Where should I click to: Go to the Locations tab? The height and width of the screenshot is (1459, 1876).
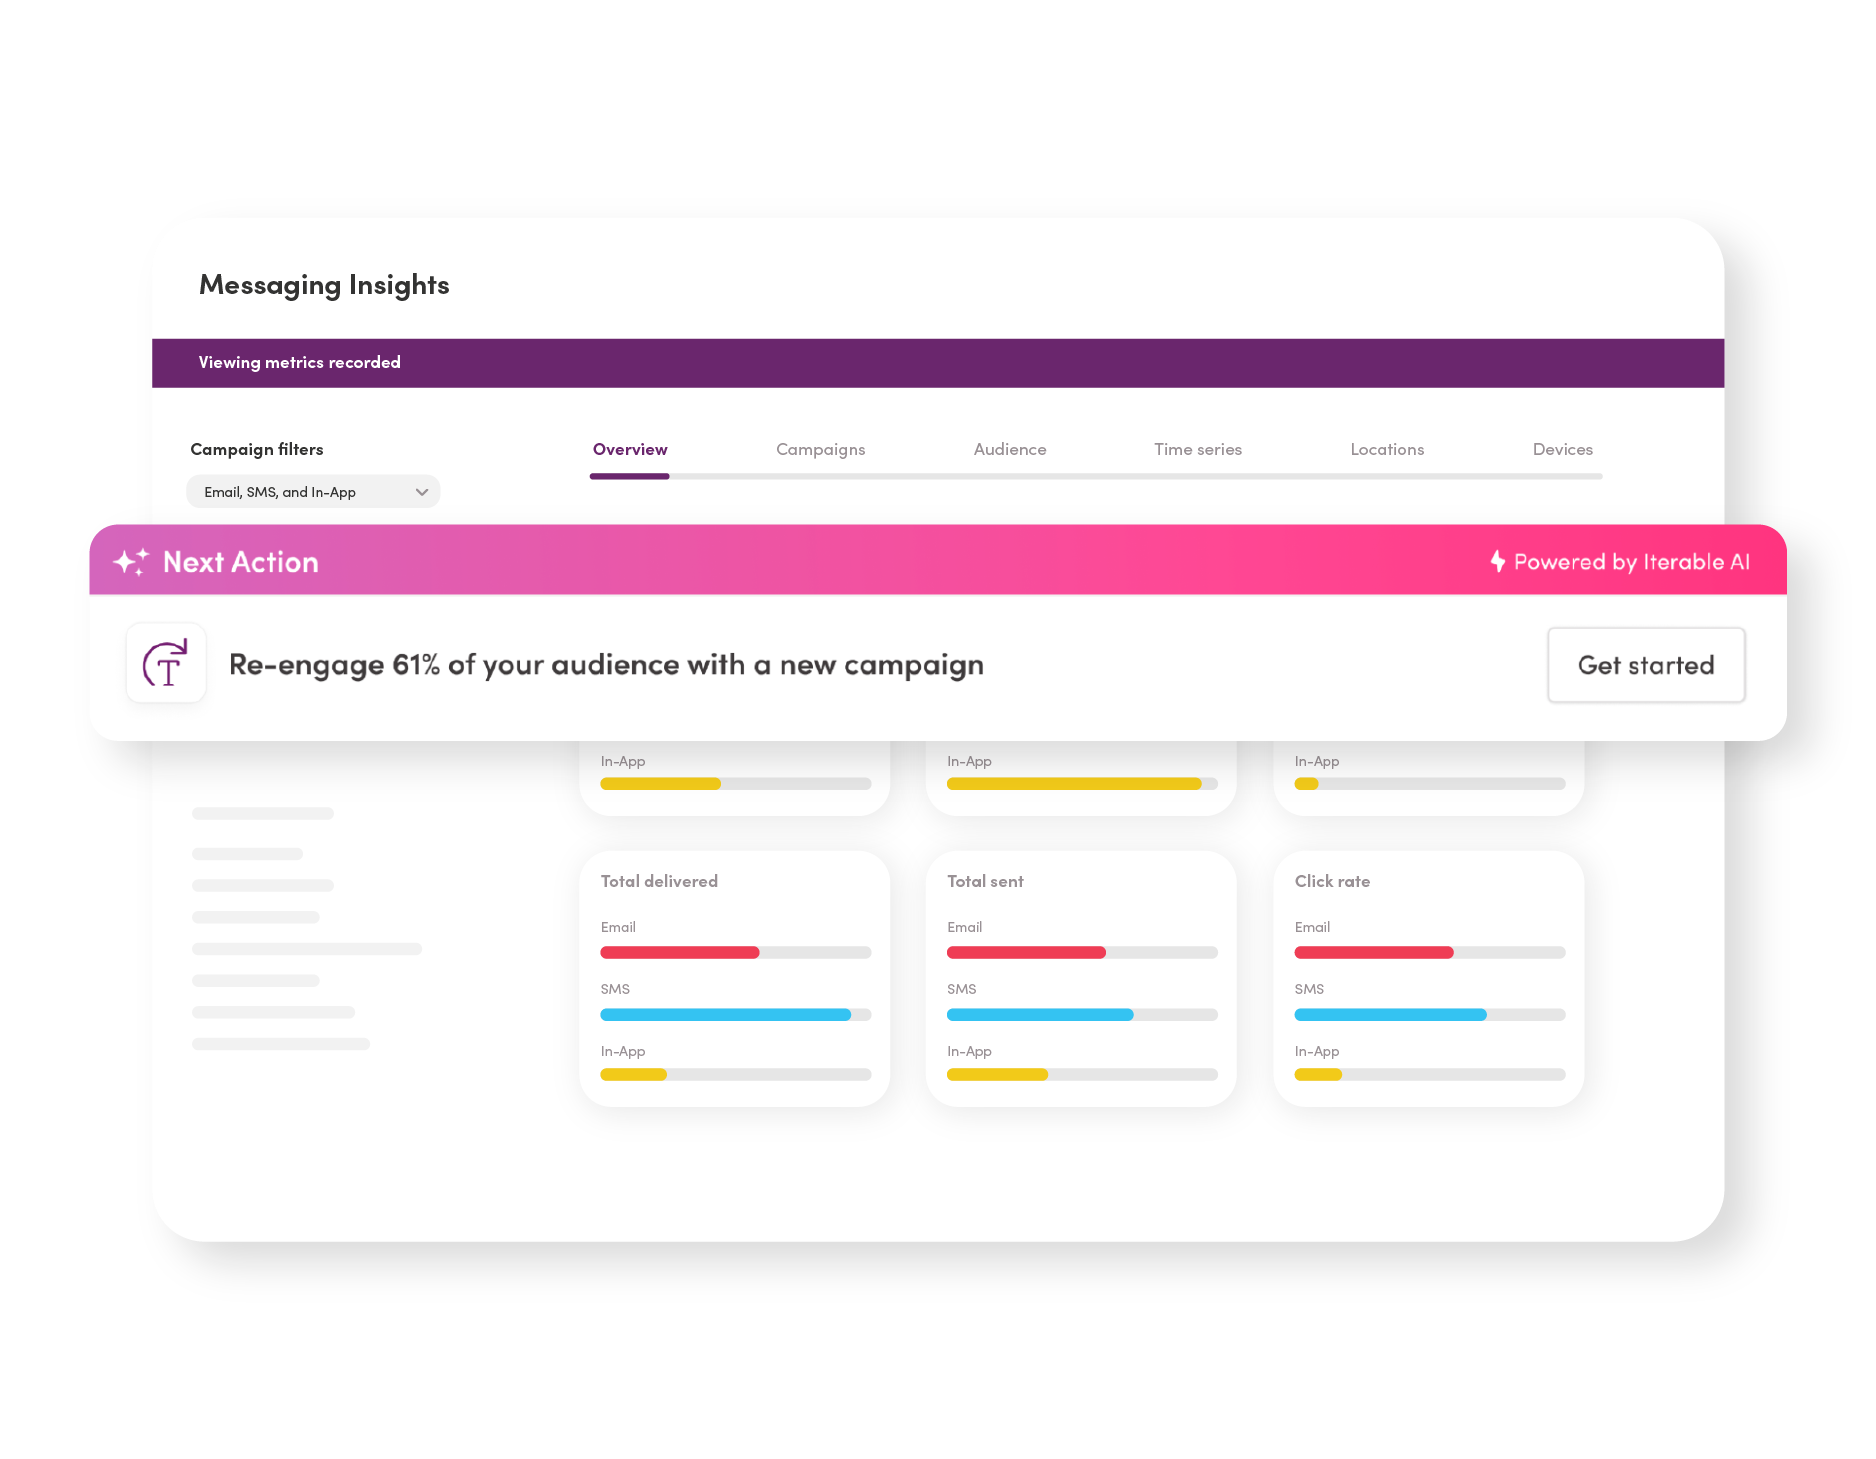point(1387,450)
